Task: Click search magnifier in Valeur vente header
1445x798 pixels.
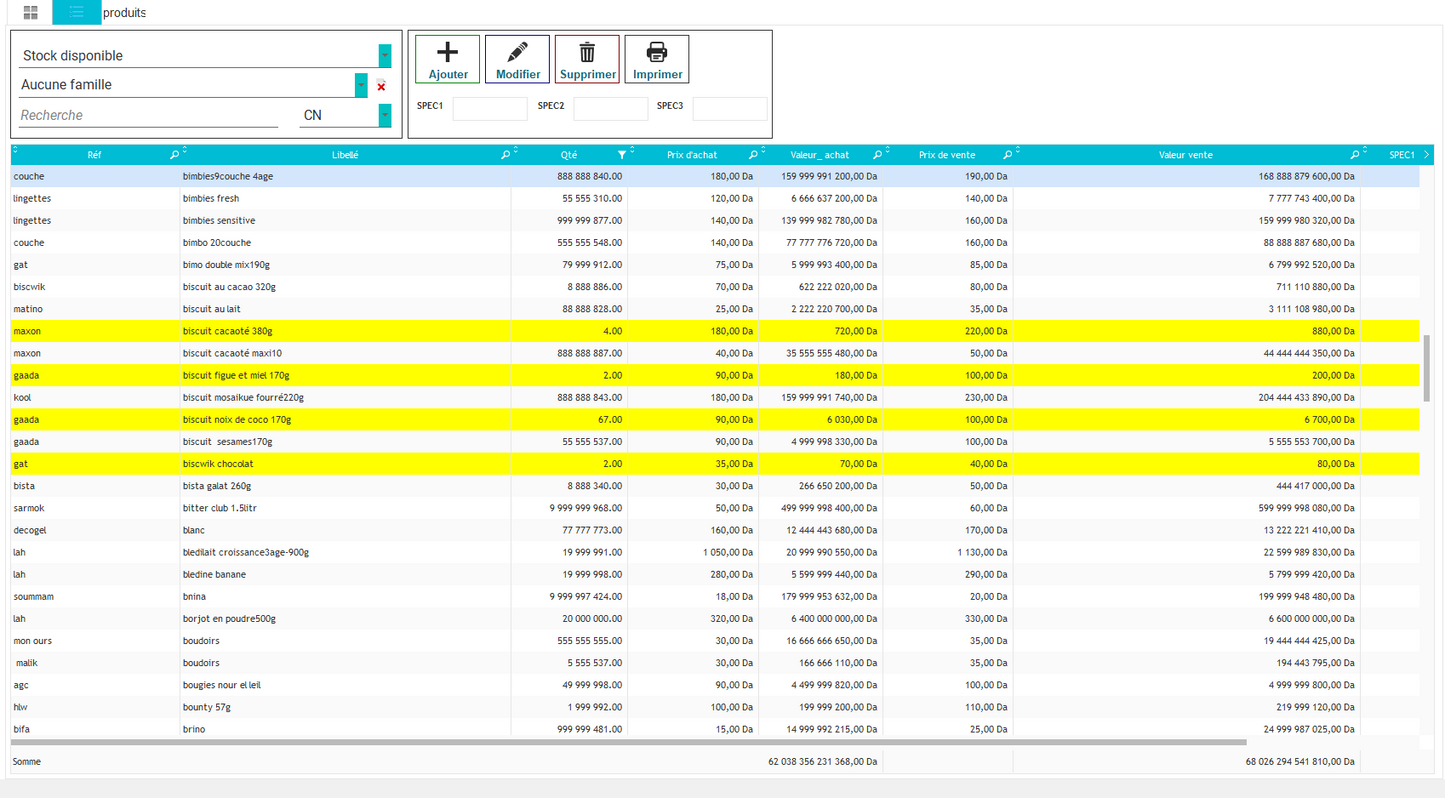Action: (1355, 155)
